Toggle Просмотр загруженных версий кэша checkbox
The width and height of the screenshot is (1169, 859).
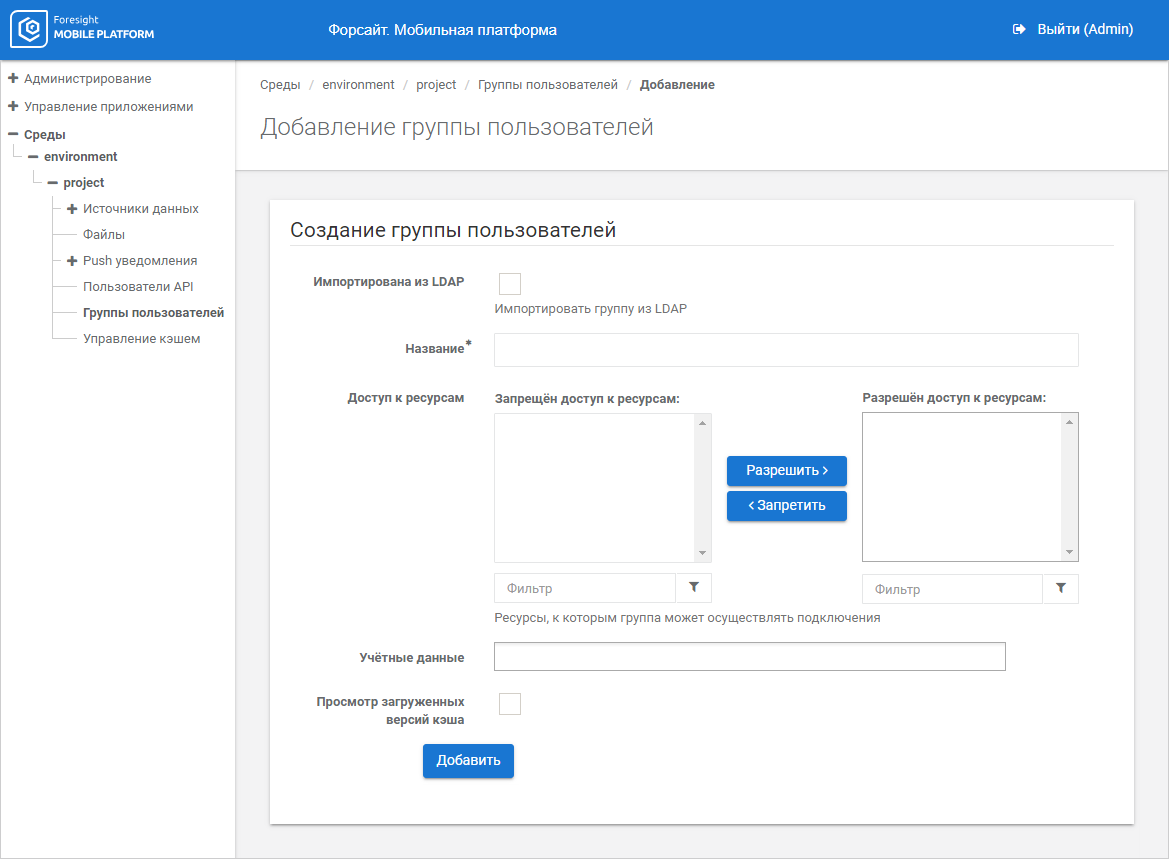509,704
